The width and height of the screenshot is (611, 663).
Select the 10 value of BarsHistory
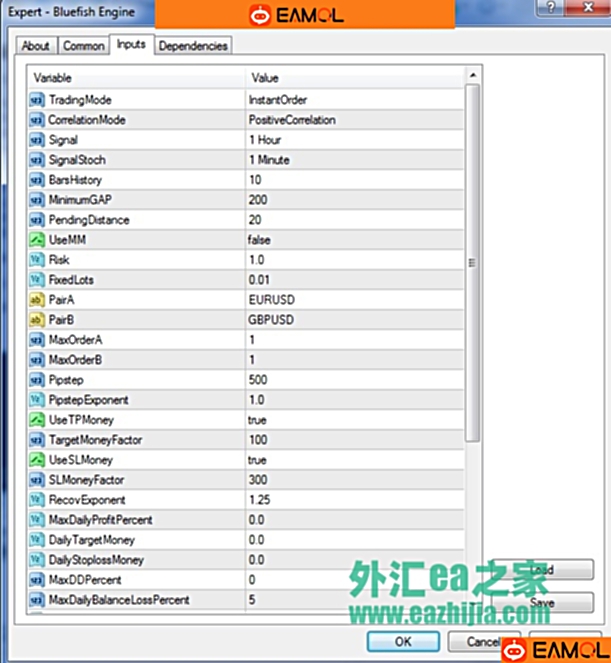pyautogui.click(x=255, y=180)
